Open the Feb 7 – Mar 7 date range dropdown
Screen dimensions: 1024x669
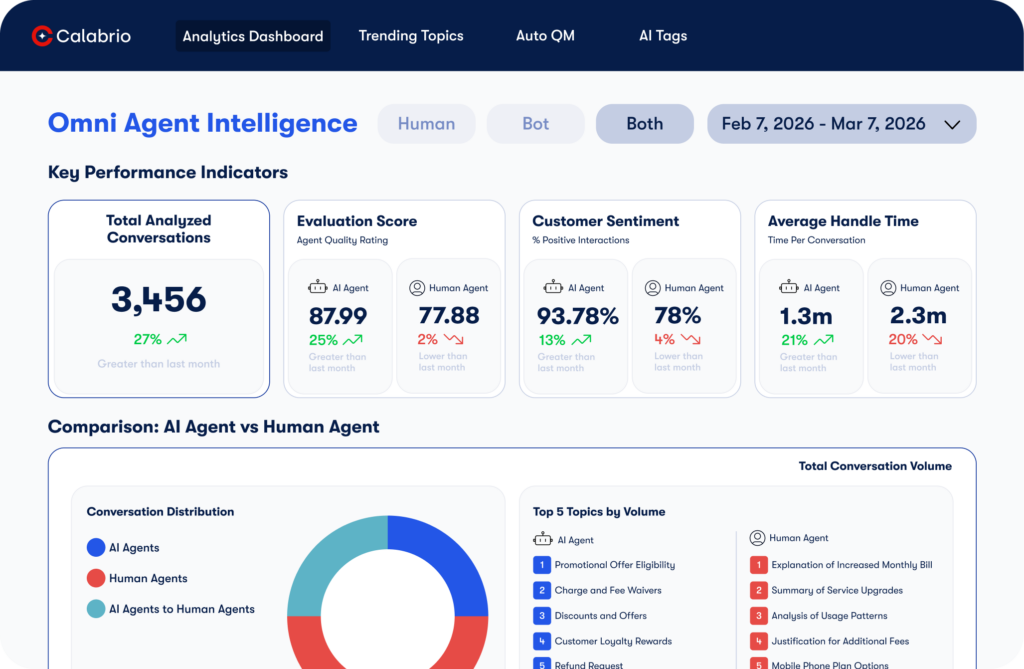click(x=841, y=123)
